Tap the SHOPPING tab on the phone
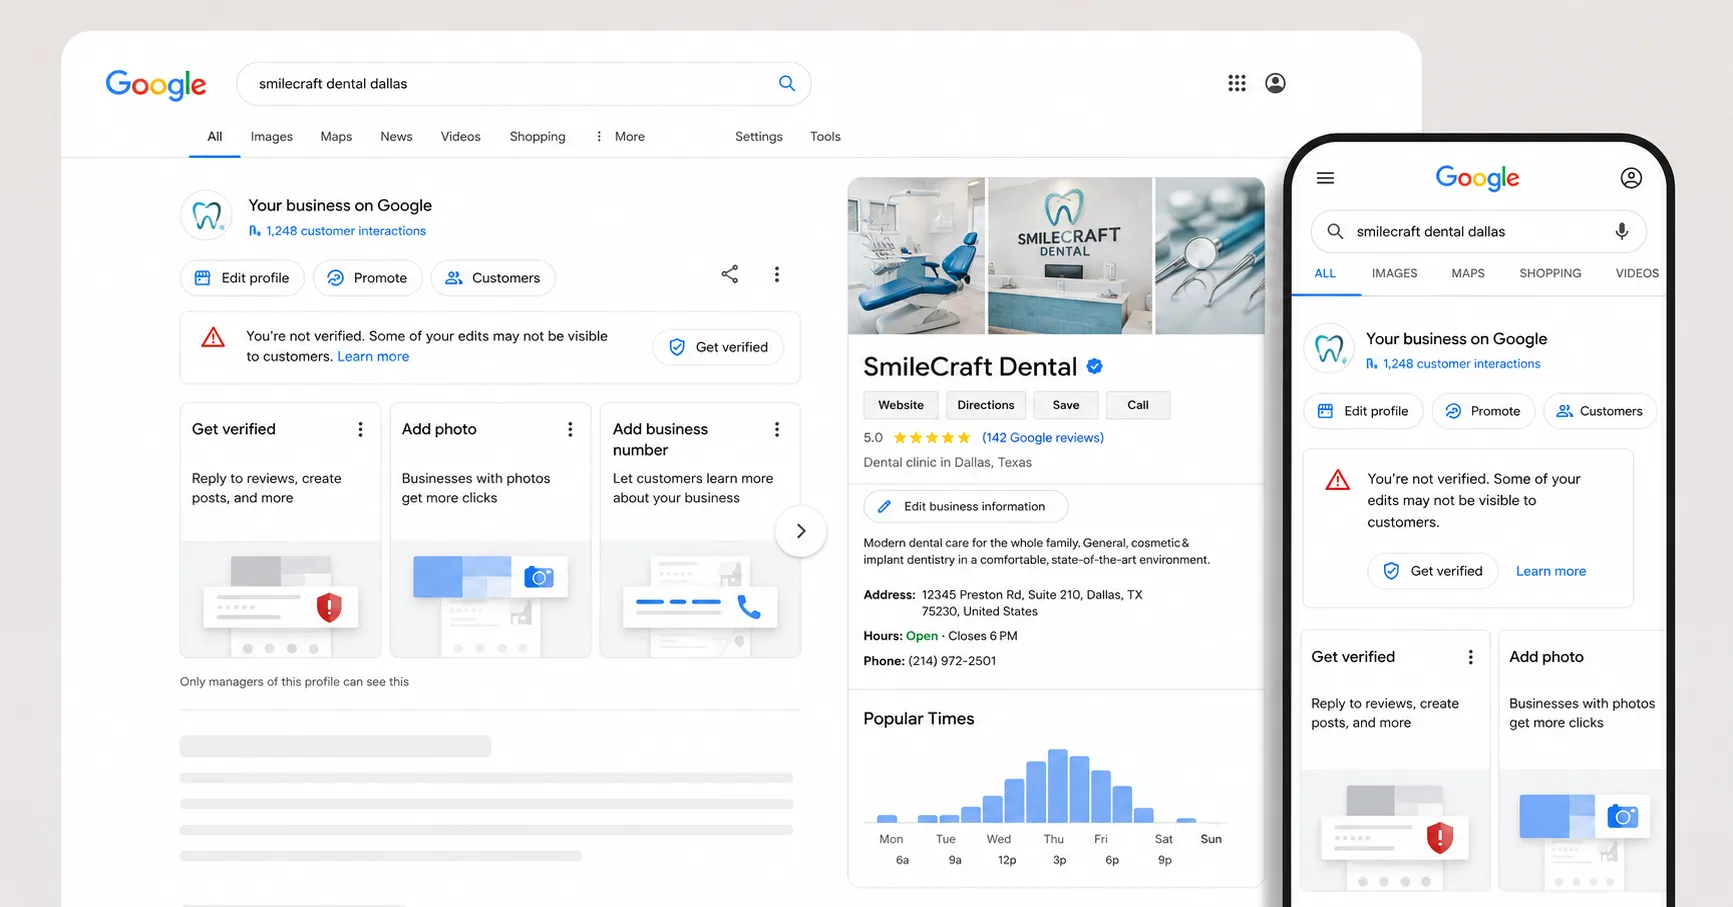Image resolution: width=1733 pixels, height=907 pixels. pos(1550,273)
